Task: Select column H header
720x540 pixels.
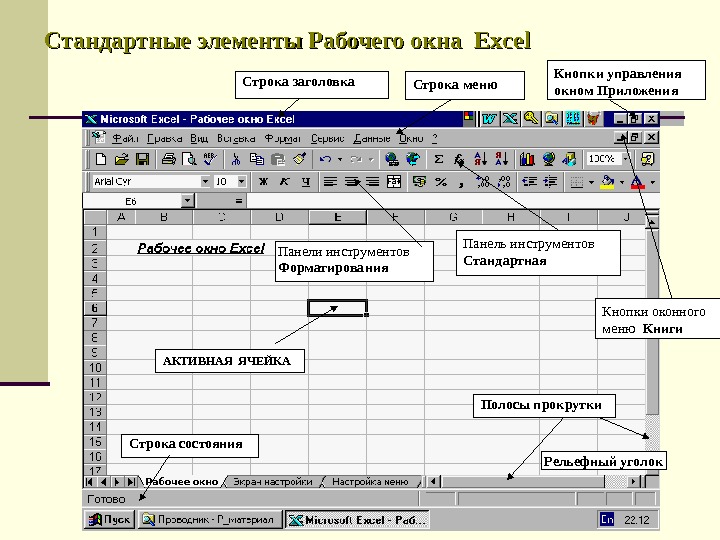Action: [x=511, y=217]
